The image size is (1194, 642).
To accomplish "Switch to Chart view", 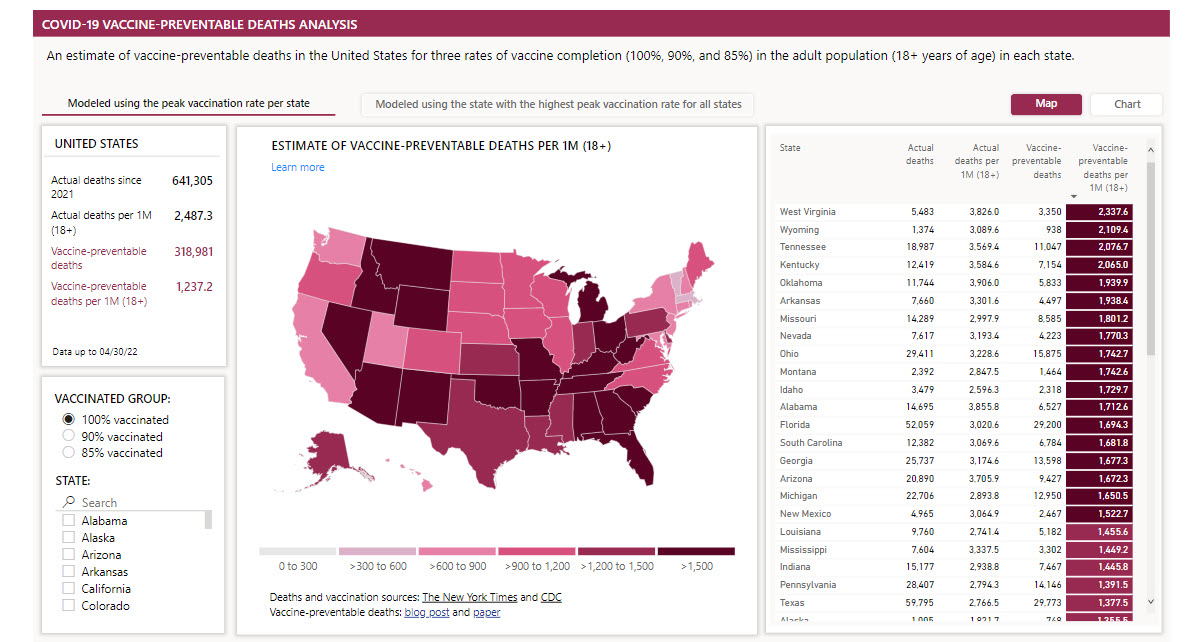I will 1126,104.
